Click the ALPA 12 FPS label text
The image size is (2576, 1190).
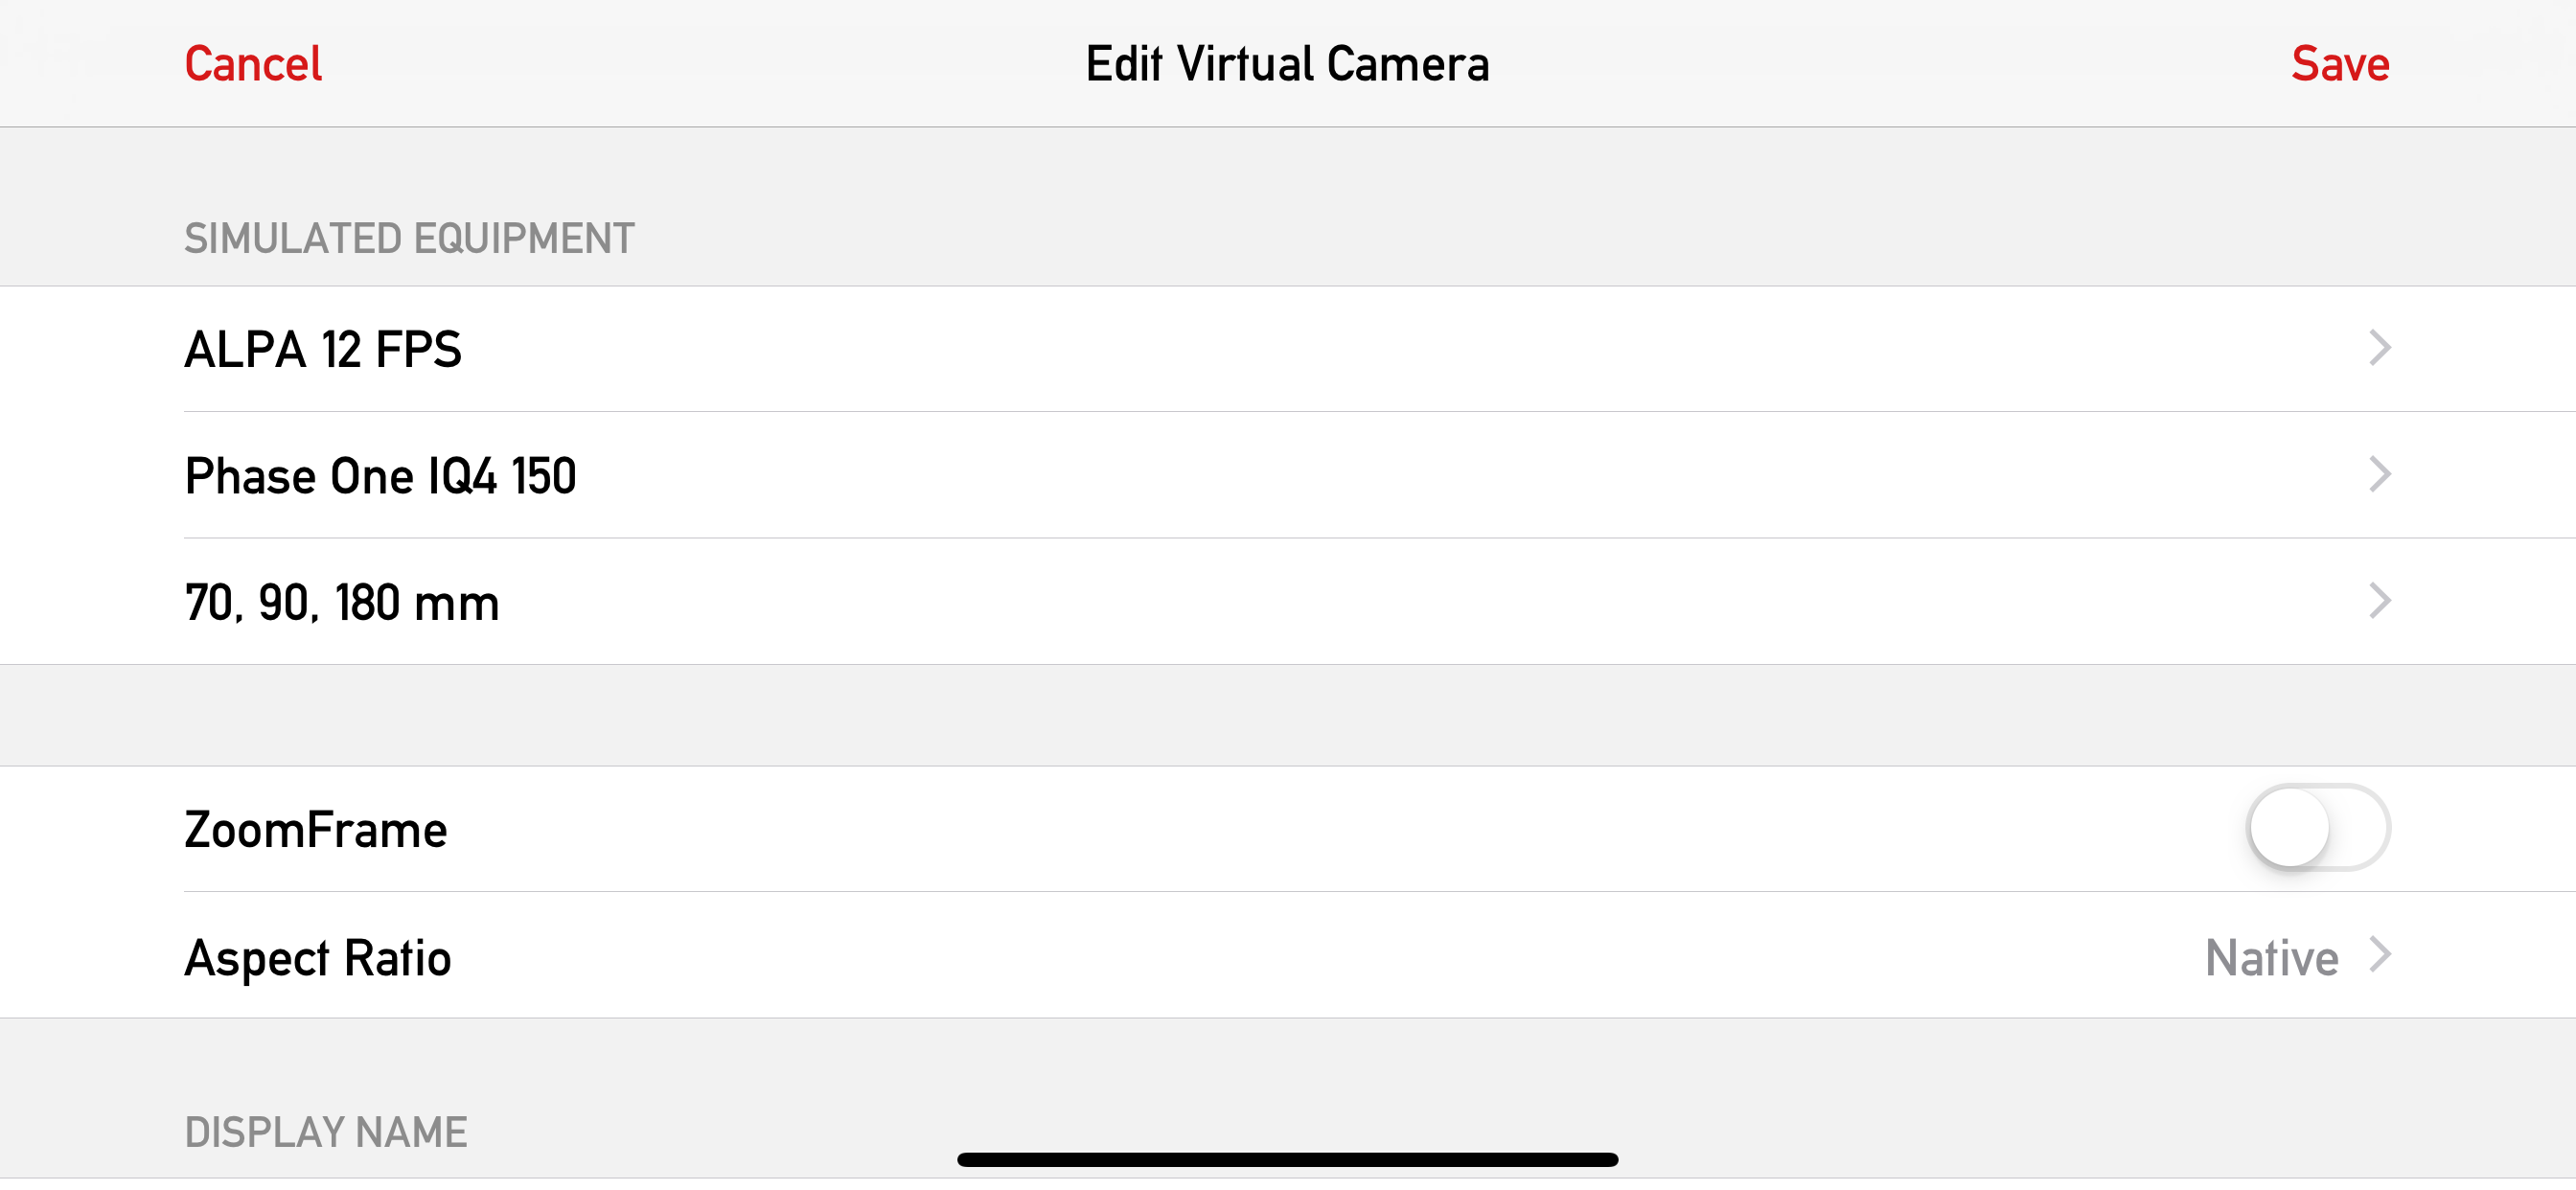(x=323, y=350)
